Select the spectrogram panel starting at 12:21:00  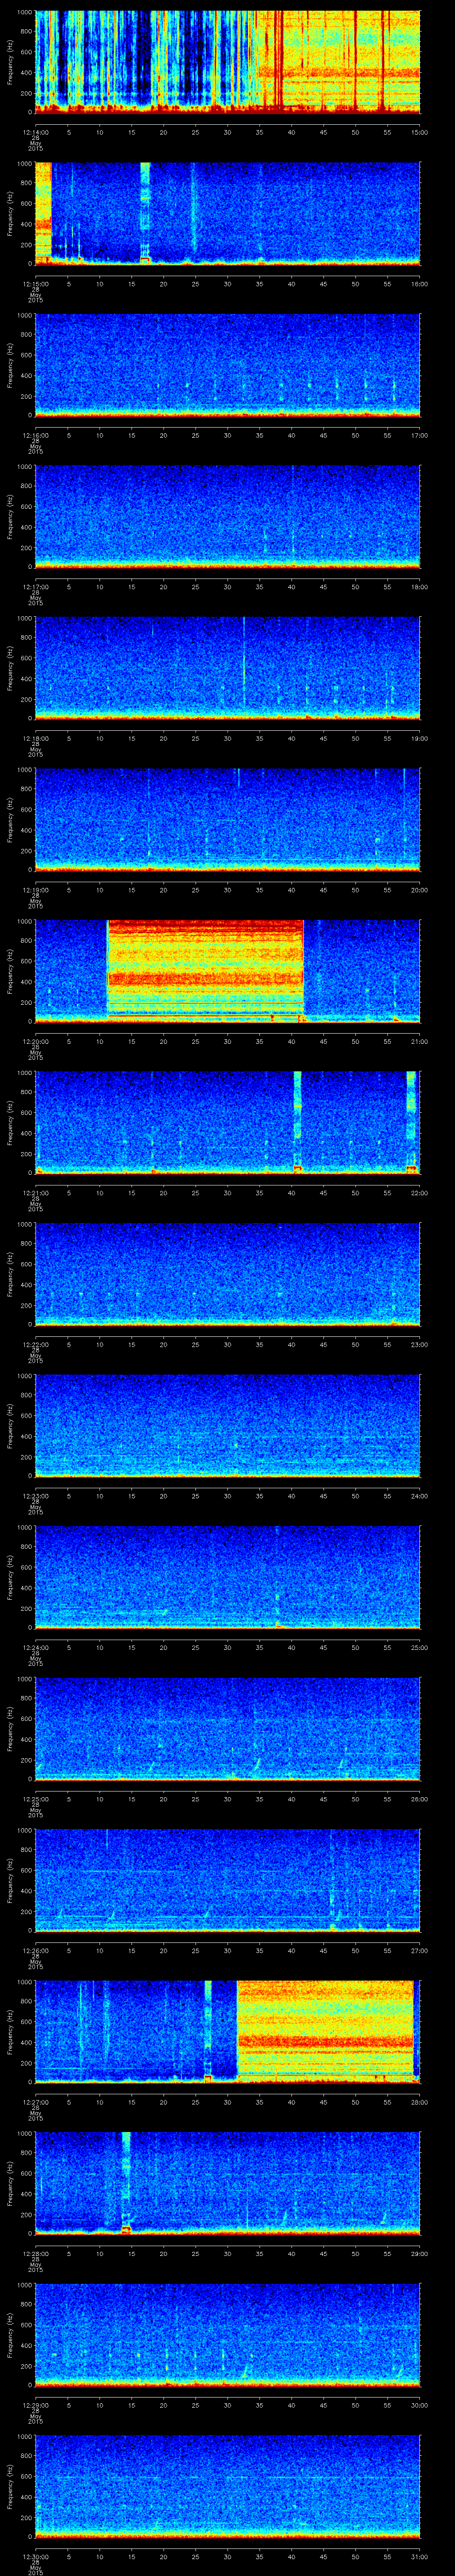pos(228,1123)
